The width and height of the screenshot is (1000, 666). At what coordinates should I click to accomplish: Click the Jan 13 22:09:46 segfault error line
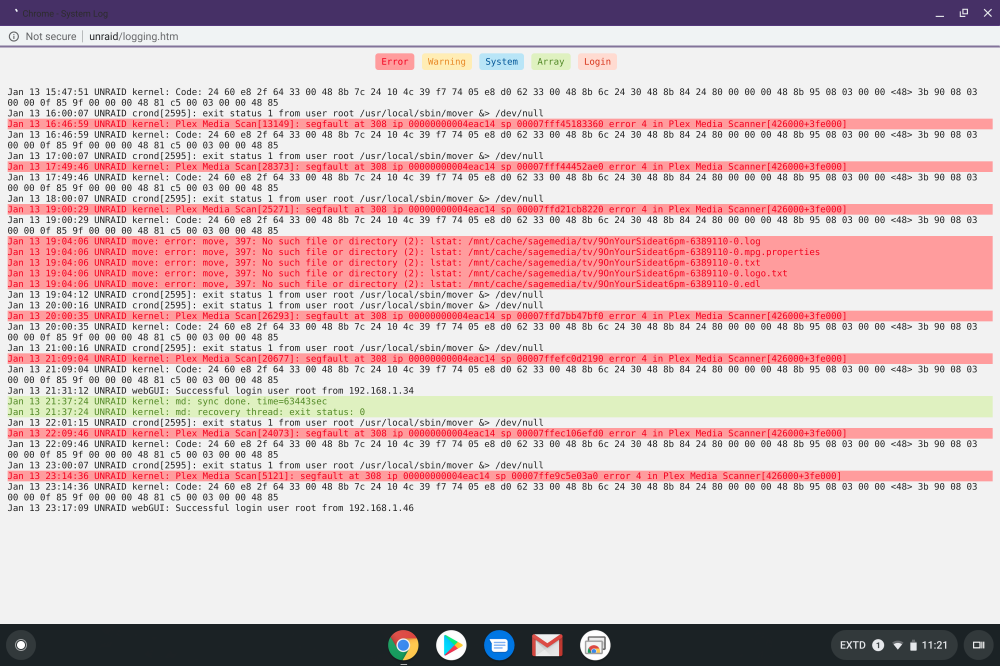[x=500, y=433]
